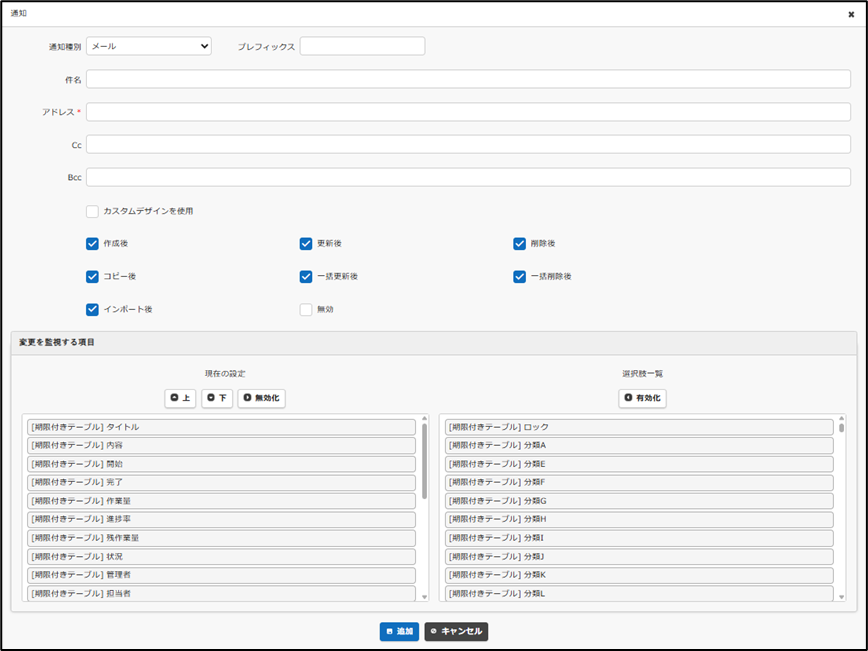Click the 下 (down) button
The width and height of the screenshot is (868, 651).
click(x=217, y=398)
